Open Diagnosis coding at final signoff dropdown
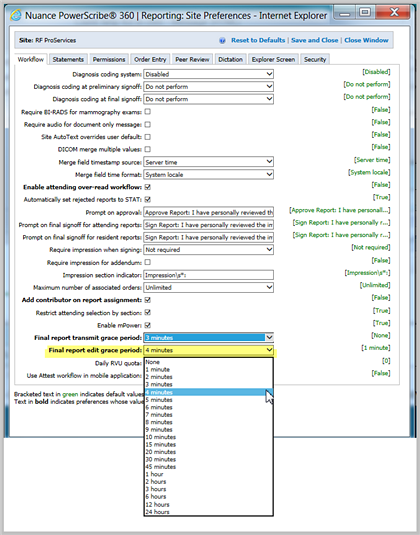The width and height of the screenshot is (420, 535). pyautogui.click(x=208, y=99)
